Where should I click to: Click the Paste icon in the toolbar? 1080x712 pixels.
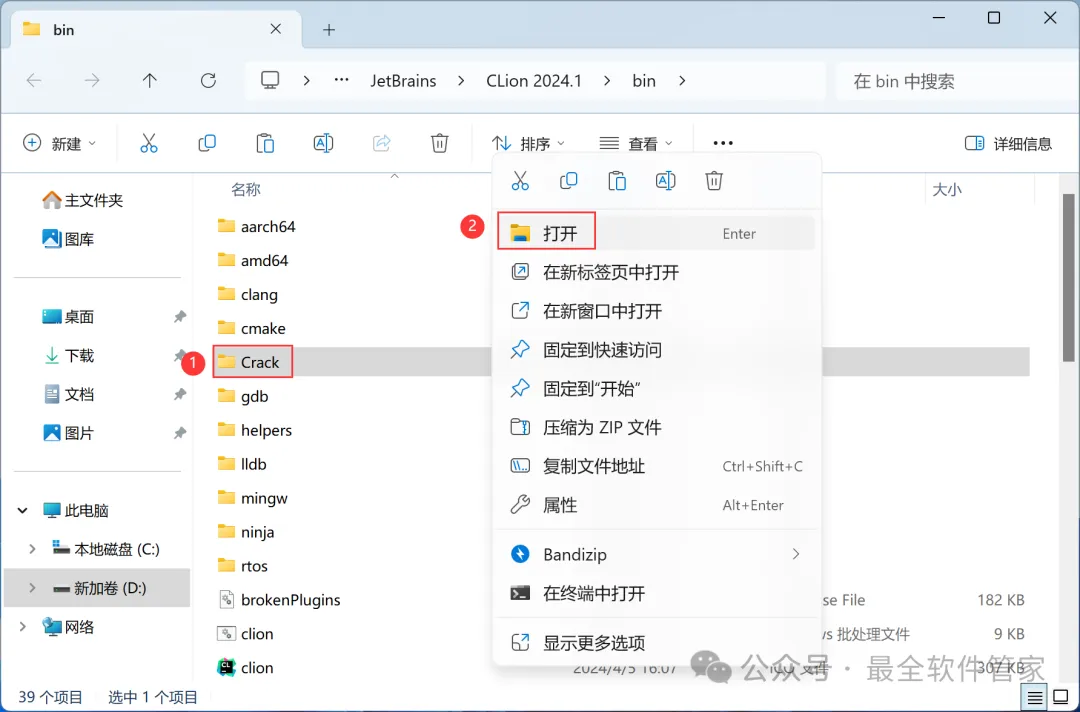coord(265,143)
